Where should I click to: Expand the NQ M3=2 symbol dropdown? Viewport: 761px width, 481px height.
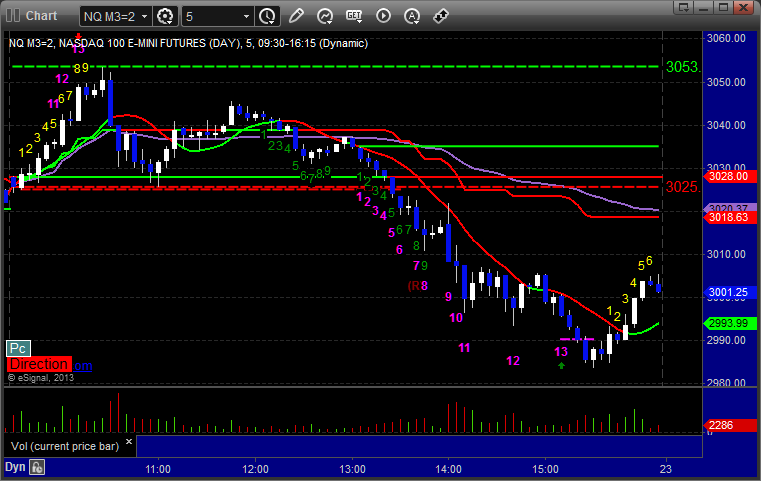click(x=144, y=17)
